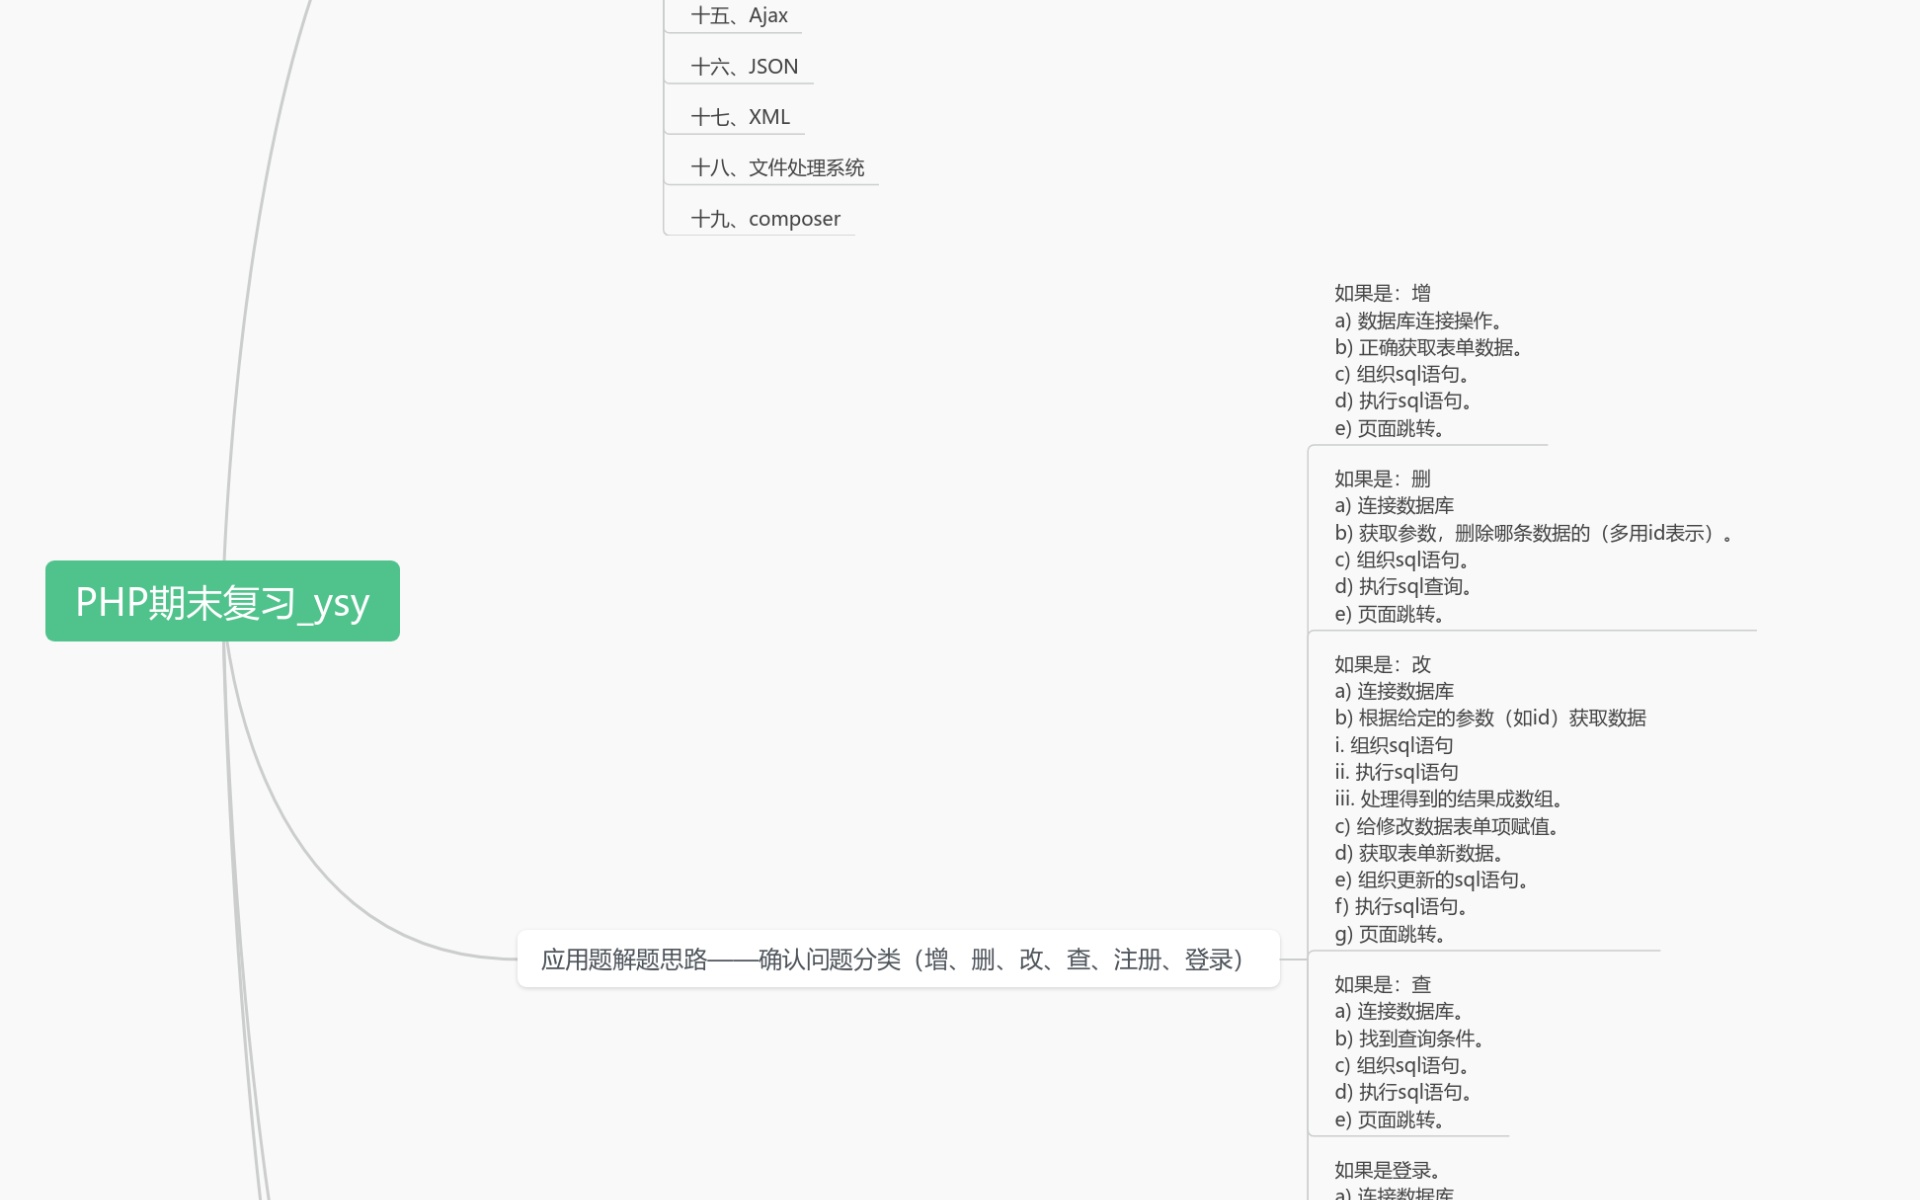1920x1200 pixels.
Task: Click 处理得到的结果成数组 line in 改 block
Action: coord(1448,799)
